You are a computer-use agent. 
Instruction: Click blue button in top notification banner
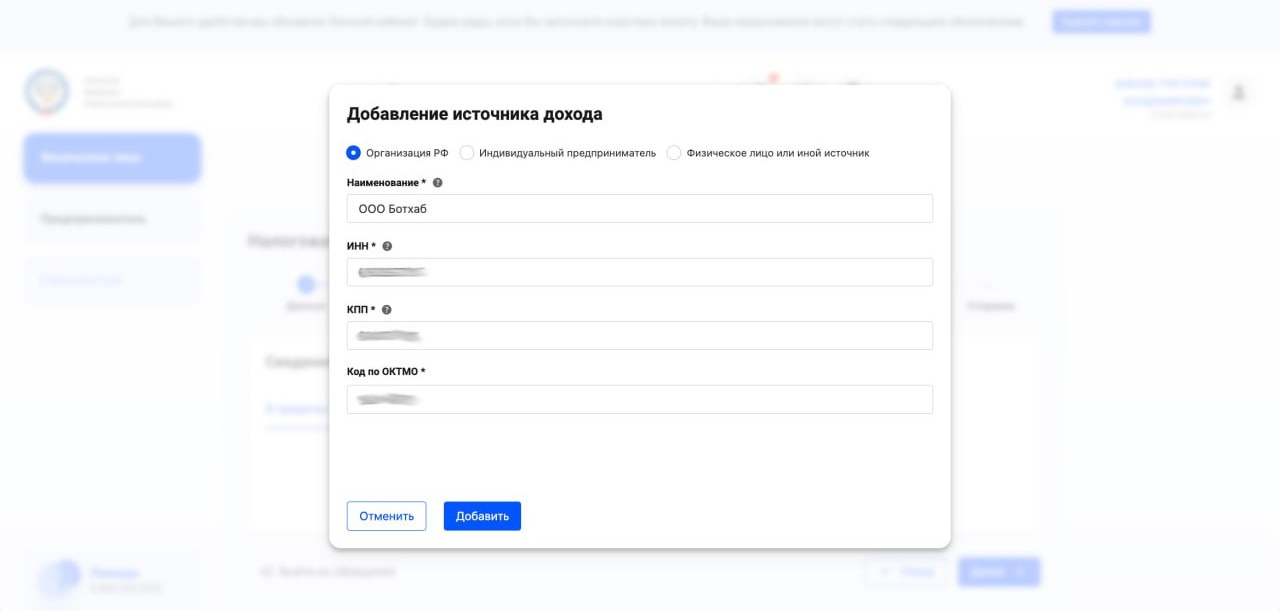click(x=1101, y=22)
